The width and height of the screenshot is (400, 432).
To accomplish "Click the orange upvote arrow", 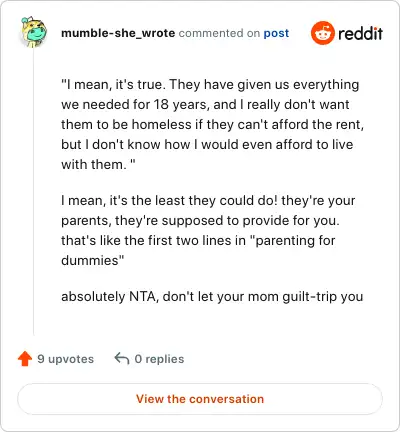I will (x=25, y=359).
